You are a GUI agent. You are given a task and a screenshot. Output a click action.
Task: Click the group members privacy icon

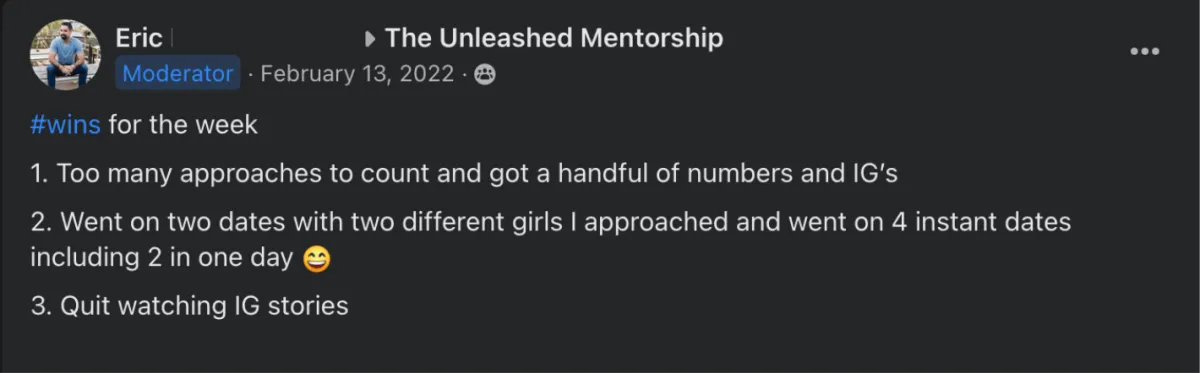(484, 74)
